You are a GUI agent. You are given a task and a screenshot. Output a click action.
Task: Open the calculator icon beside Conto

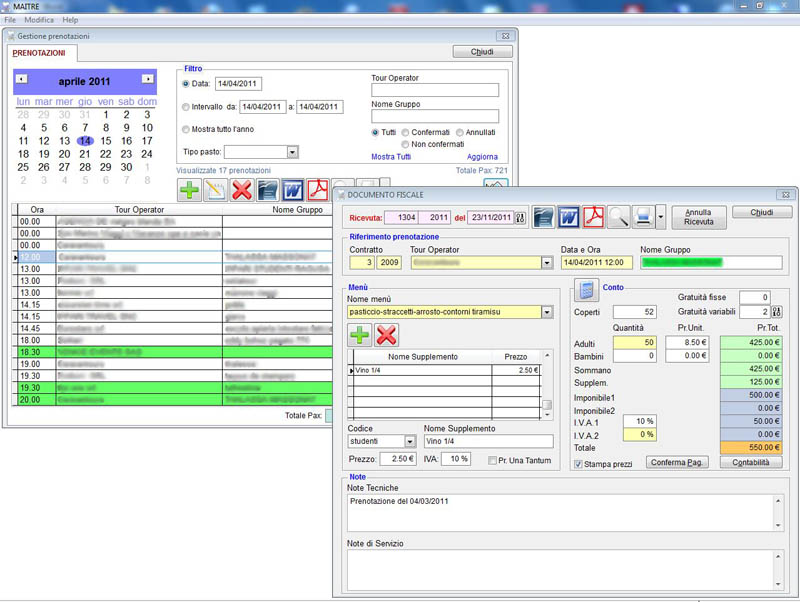click(585, 291)
